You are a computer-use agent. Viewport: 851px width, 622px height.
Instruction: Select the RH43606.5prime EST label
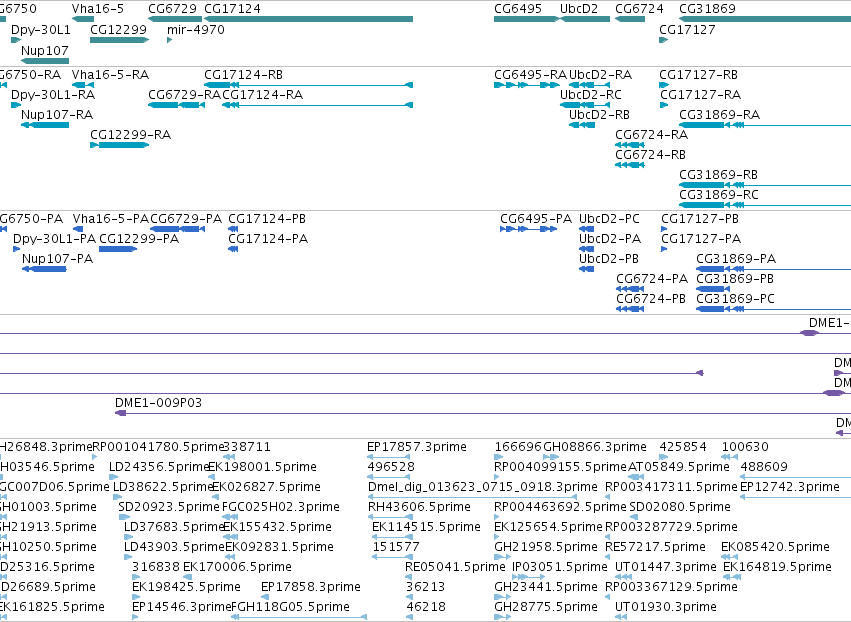pyautogui.click(x=419, y=507)
